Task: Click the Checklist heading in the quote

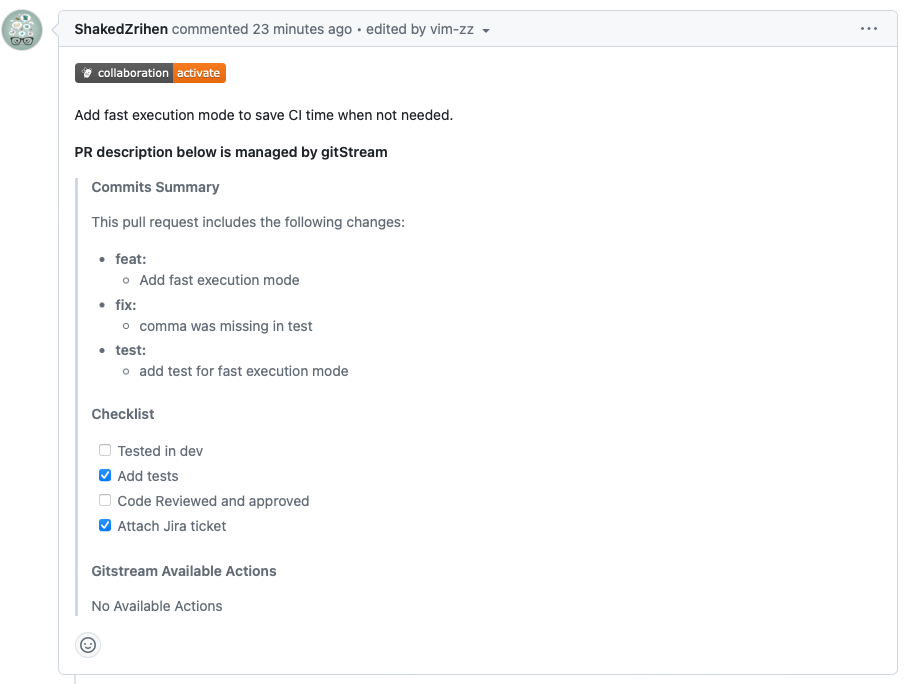Action: coord(123,414)
